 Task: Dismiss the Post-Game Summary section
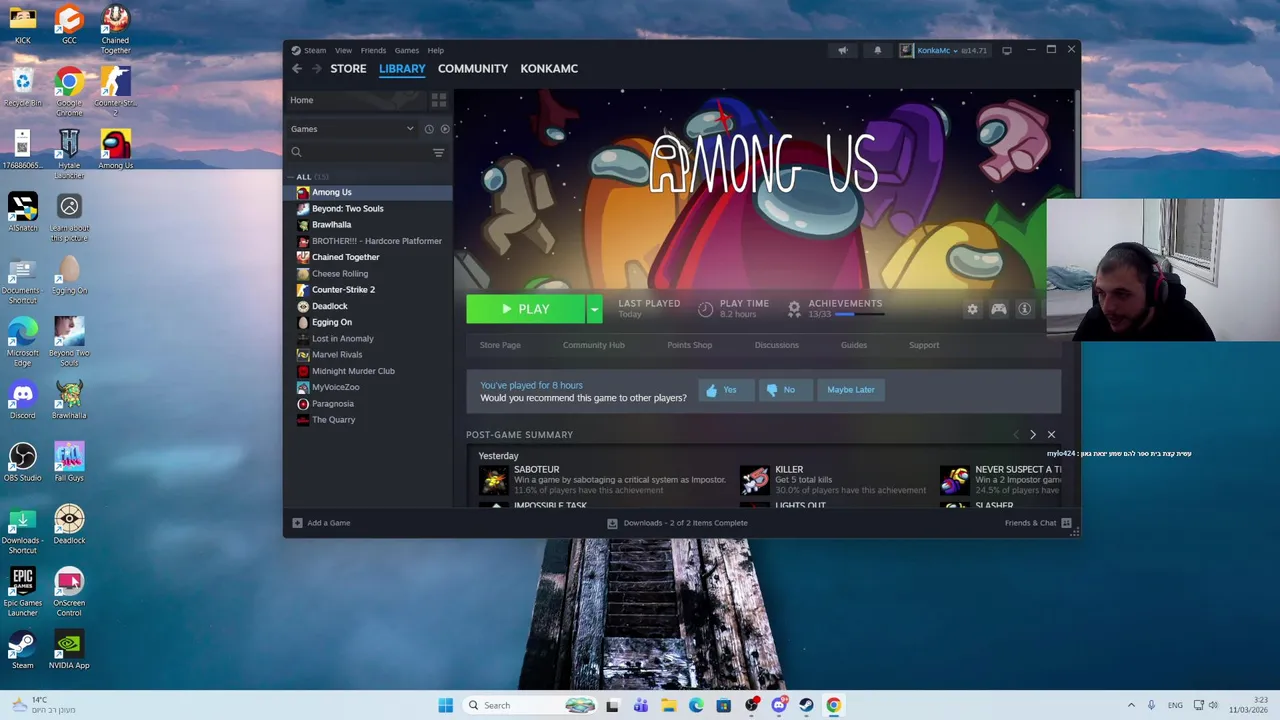1051,435
